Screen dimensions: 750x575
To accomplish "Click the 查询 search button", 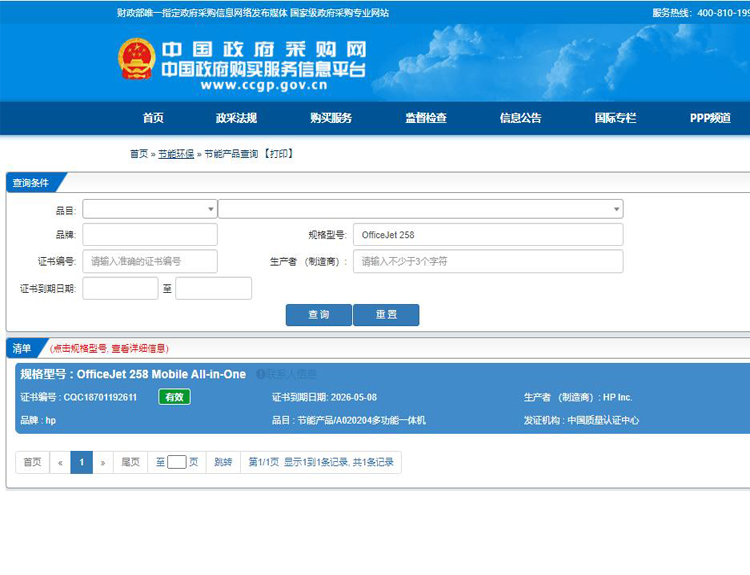I will 319,315.
